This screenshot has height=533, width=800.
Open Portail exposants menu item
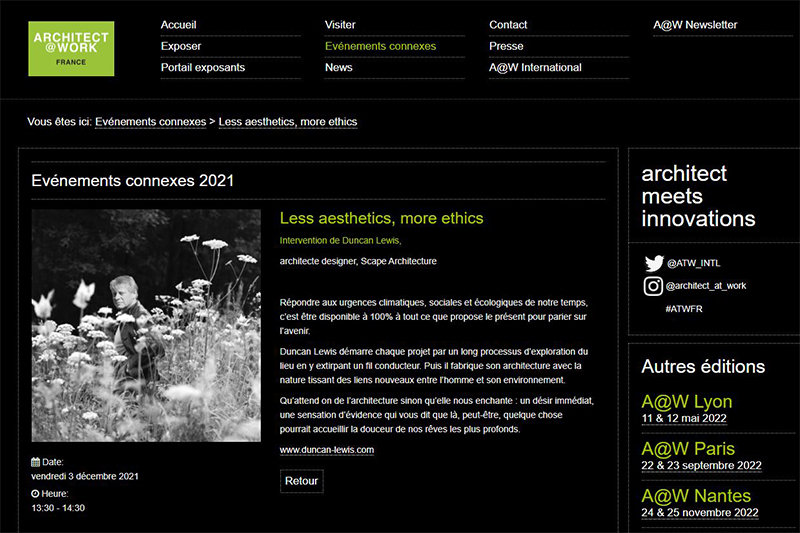[x=203, y=67]
